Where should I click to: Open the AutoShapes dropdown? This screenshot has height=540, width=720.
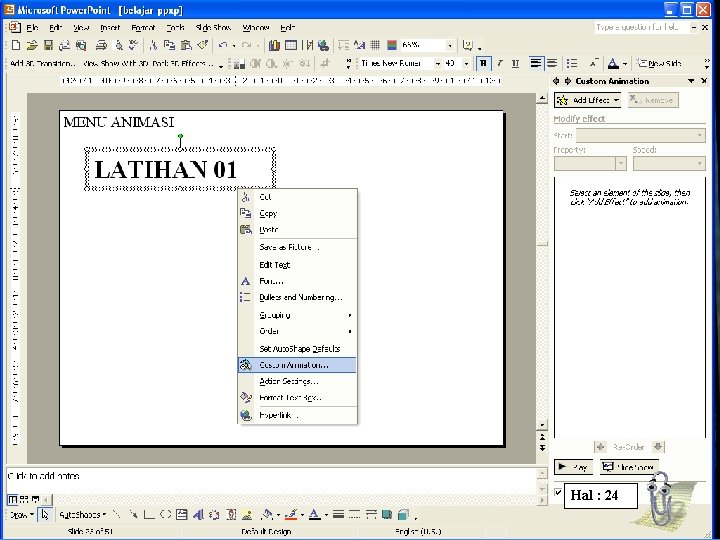click(x=83, y=515)
